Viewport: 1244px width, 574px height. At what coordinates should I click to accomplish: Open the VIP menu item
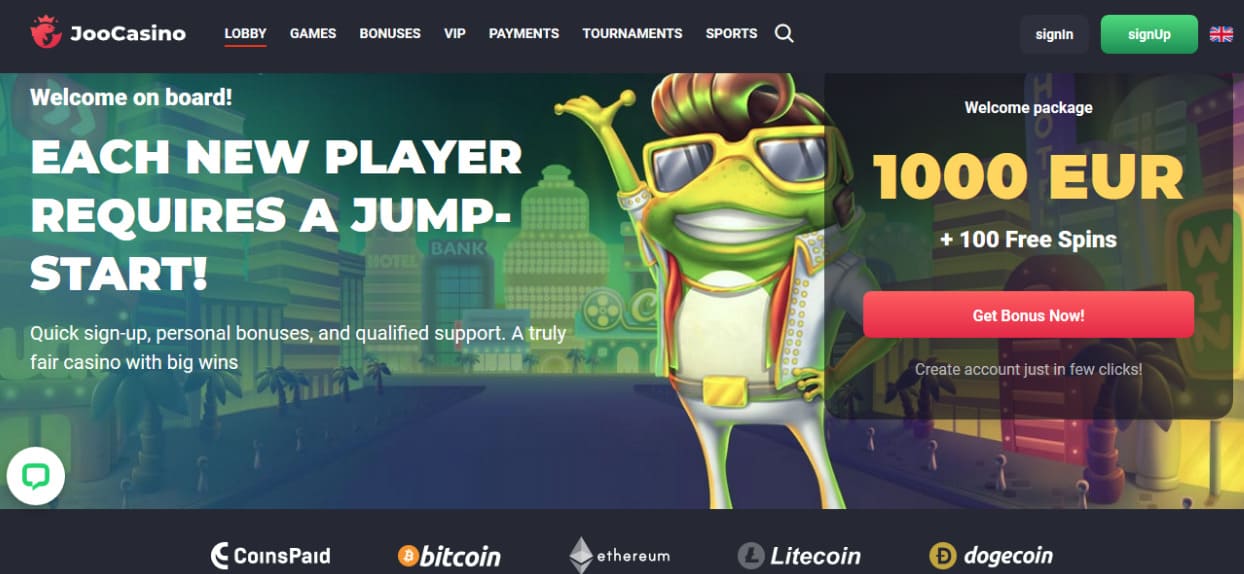pyautogui.click(x=455, y=33)
